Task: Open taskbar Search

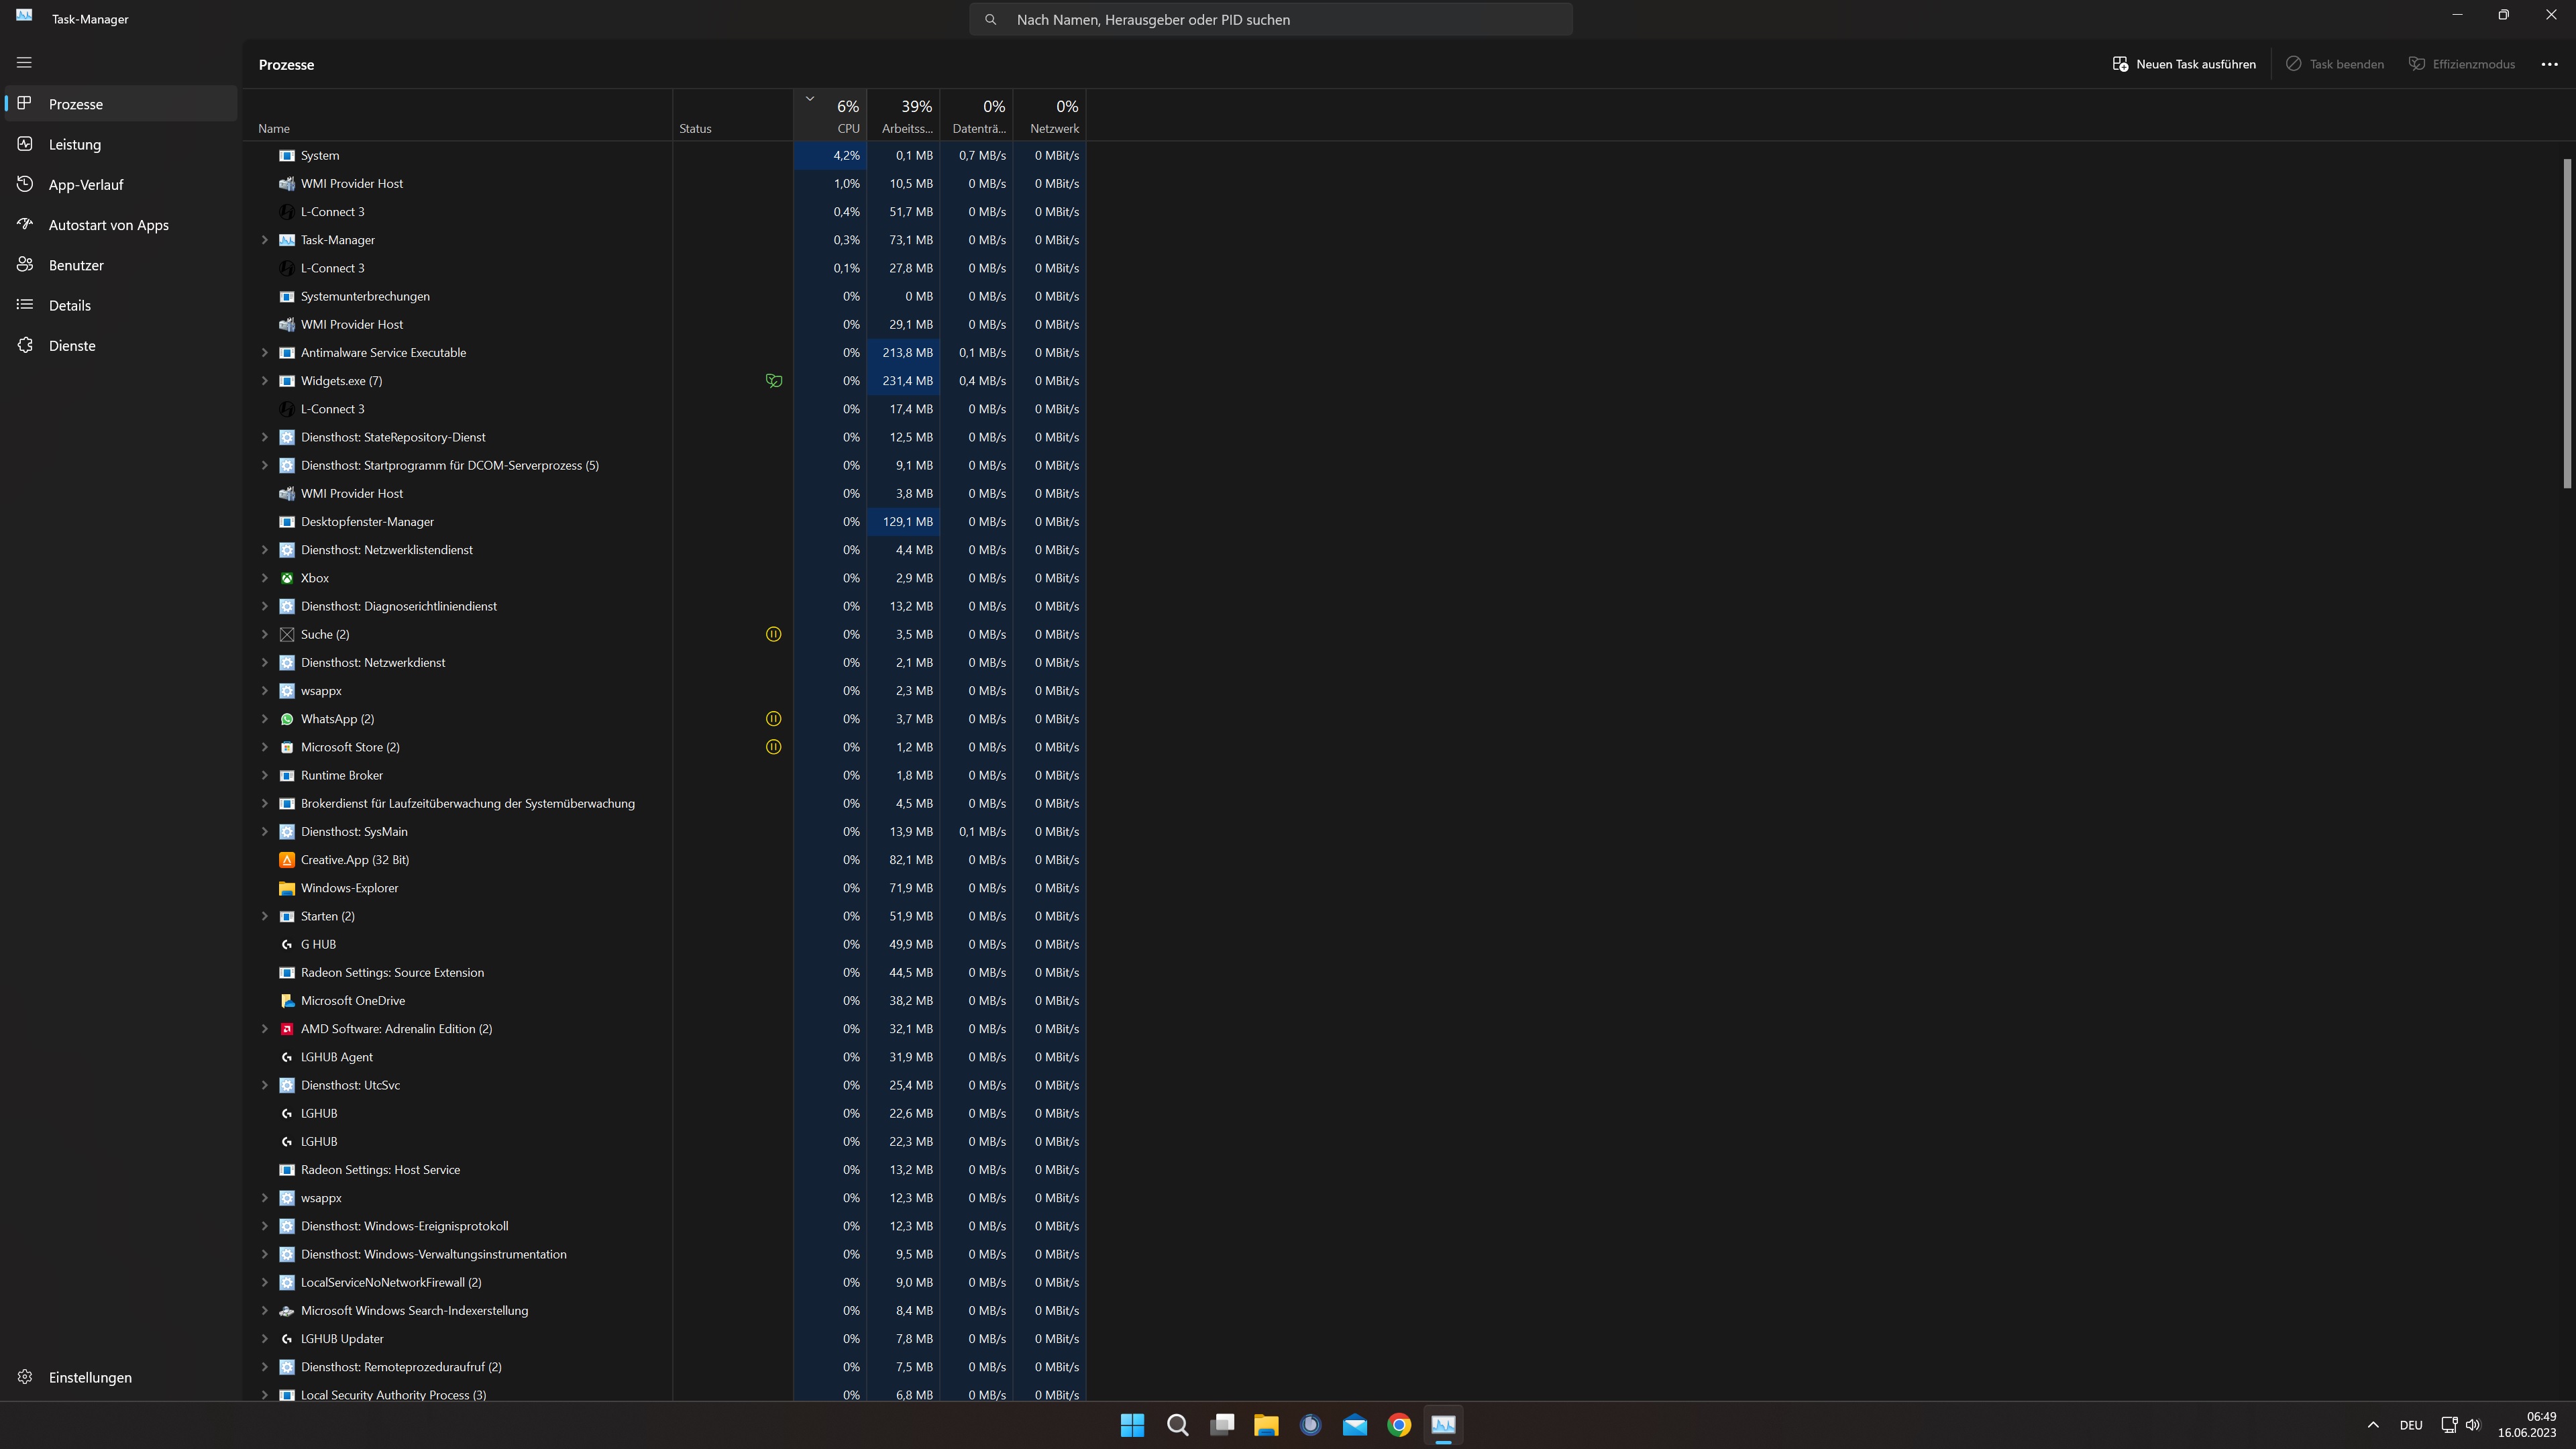Action: click(1177, 1425)
